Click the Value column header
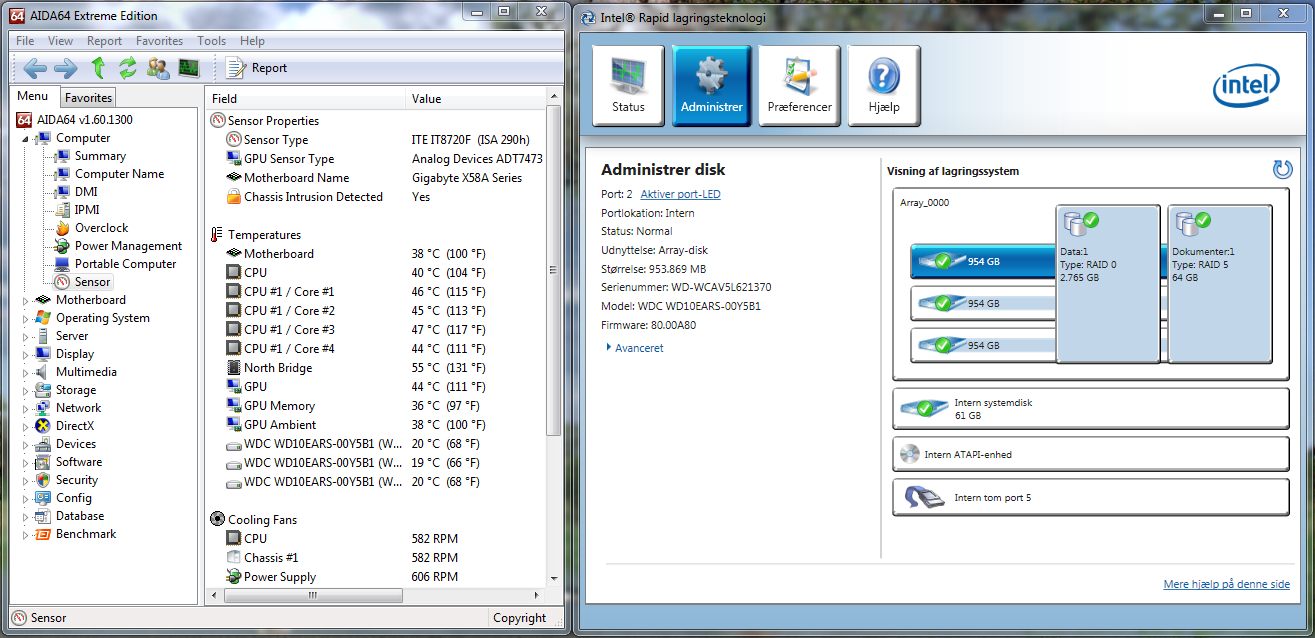This screenshot has width=1315, height=638. tap(477, 98)
